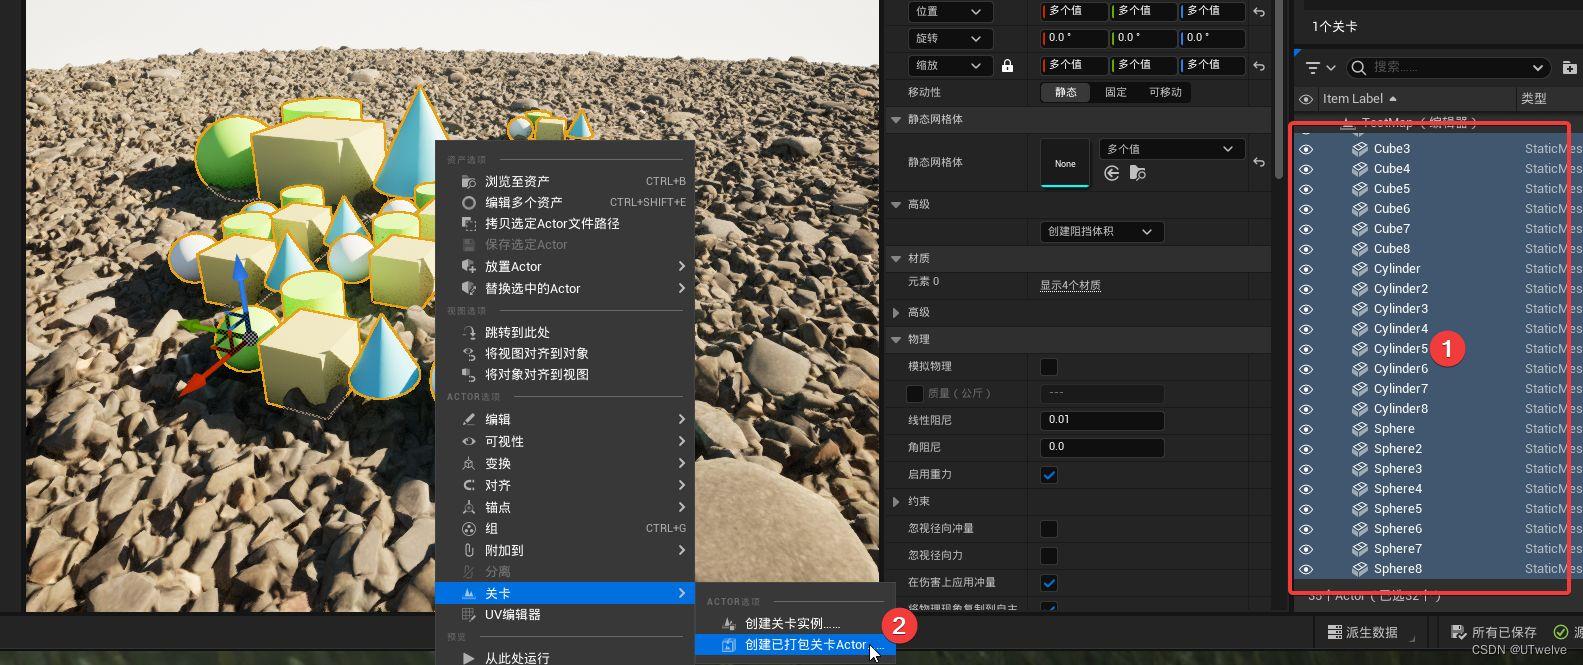Hide the Cube6 actor
This screenshot has height=665, width=1583.
click(x=1305, y=209)
